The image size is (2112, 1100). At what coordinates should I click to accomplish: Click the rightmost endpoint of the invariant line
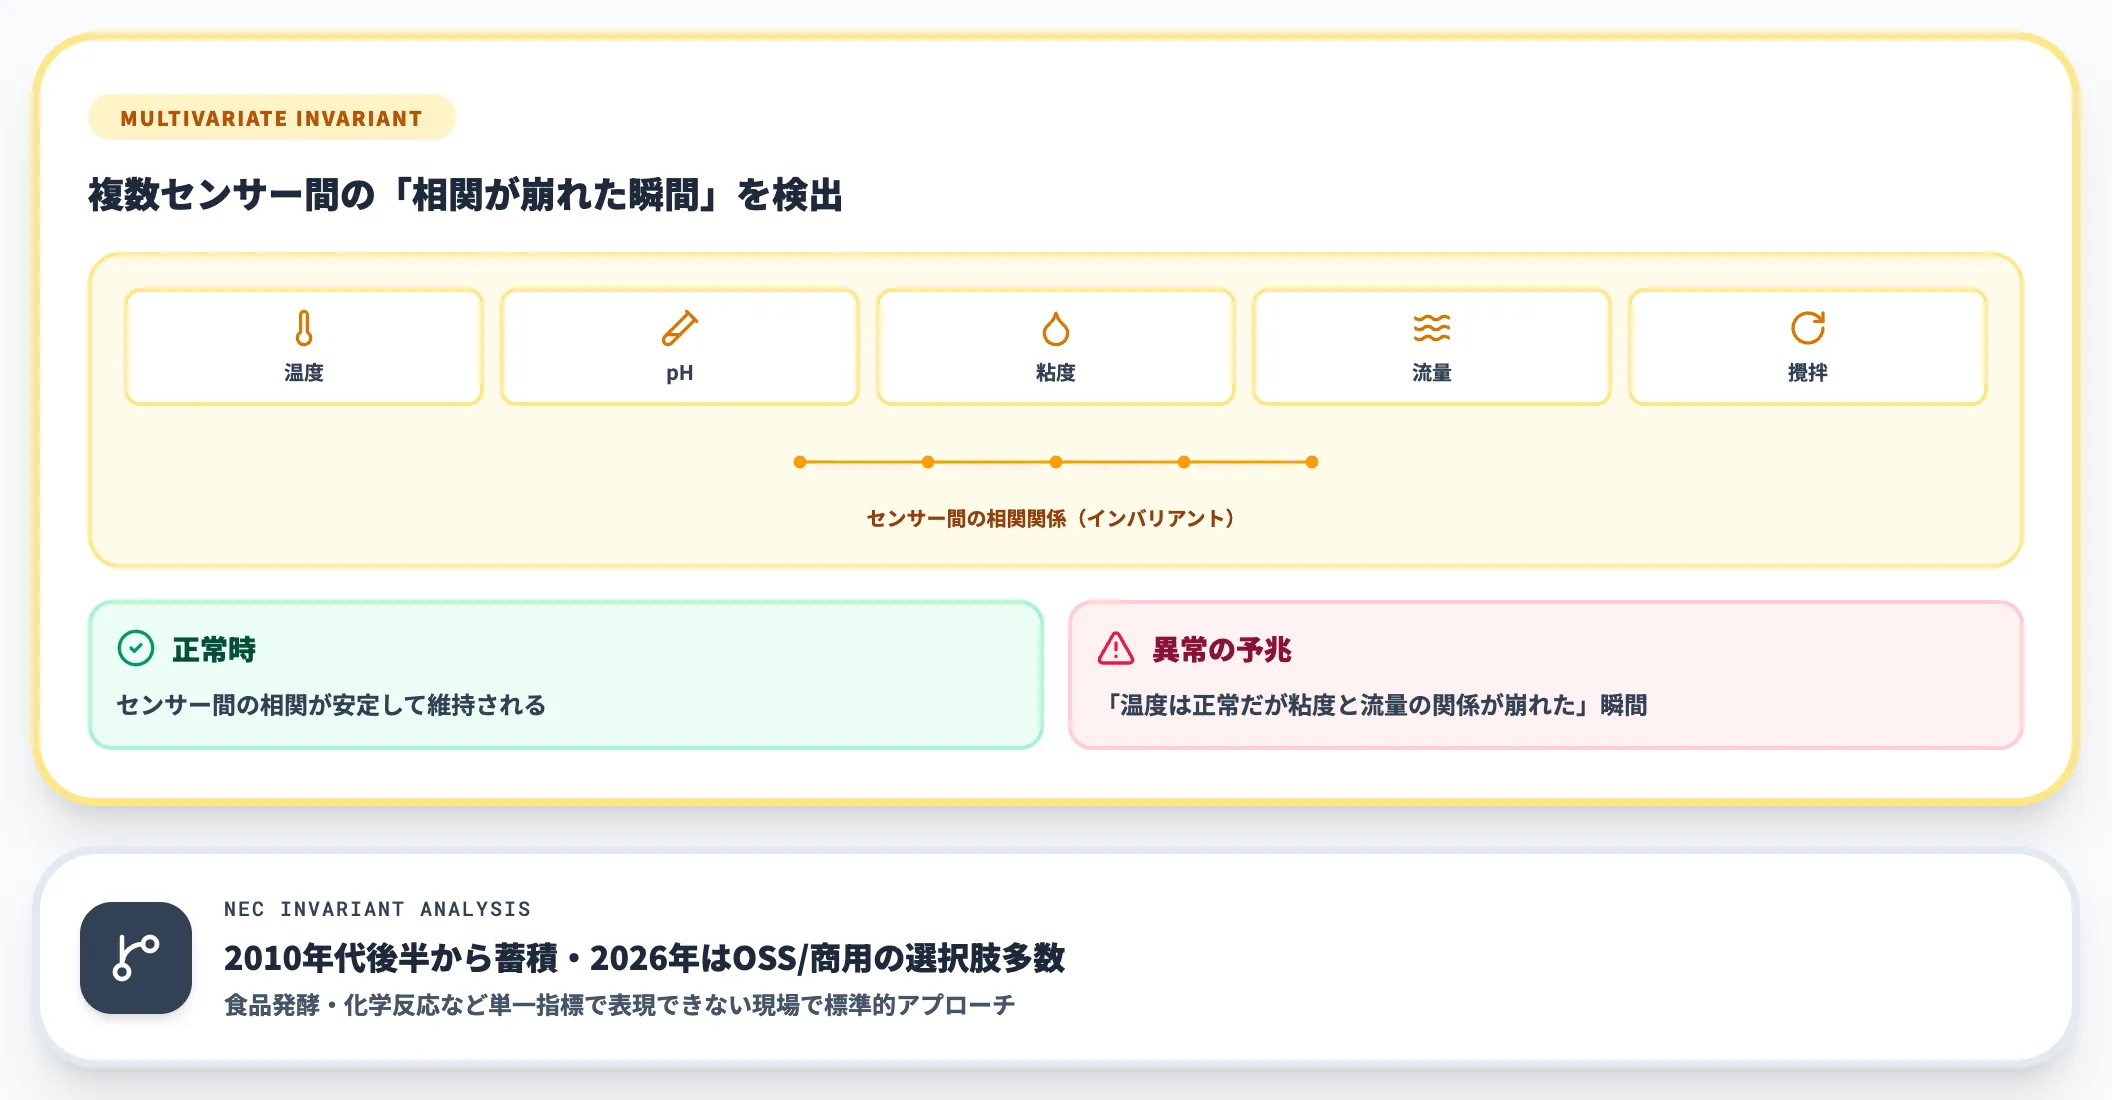[1311, 462]
